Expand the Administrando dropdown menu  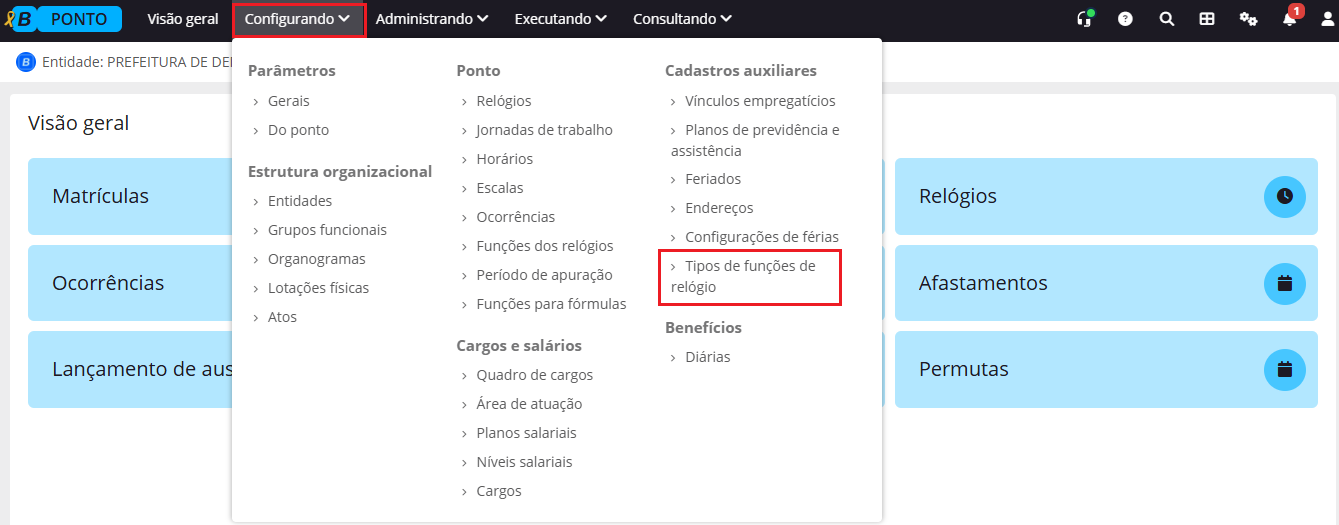tap(431, 19)
